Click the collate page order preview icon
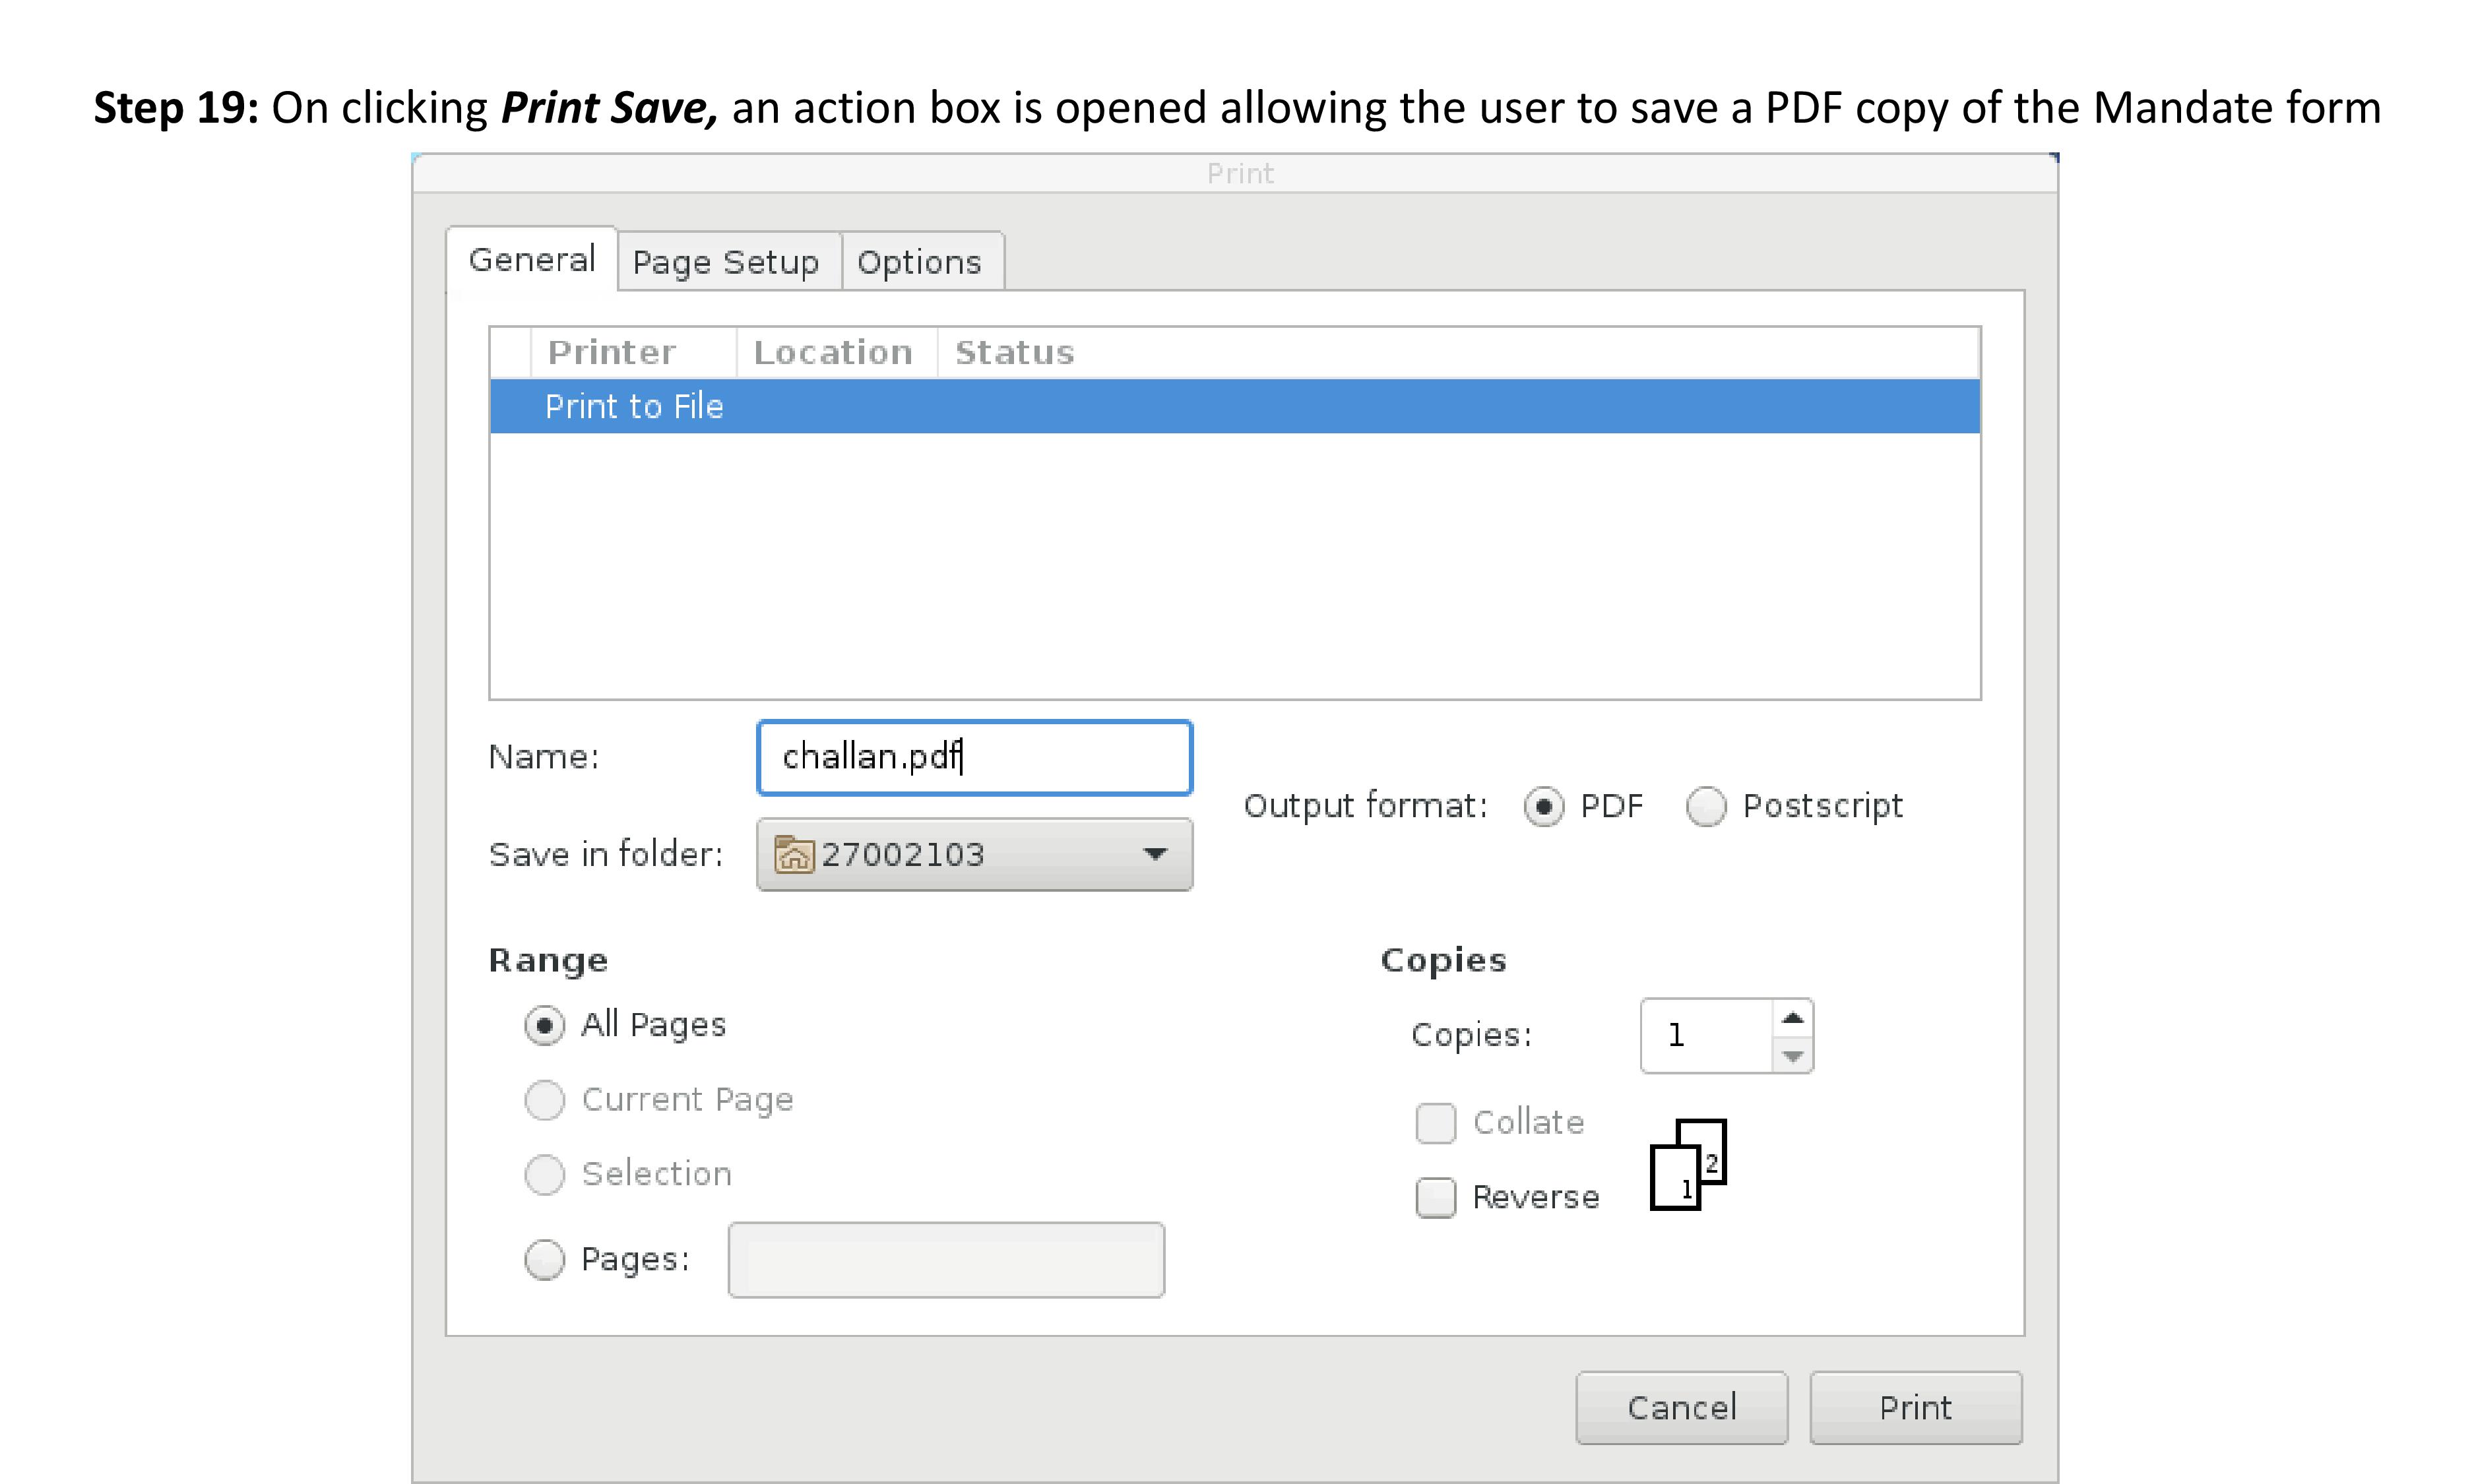 pyautogui.click(x=1688, y=1164)
